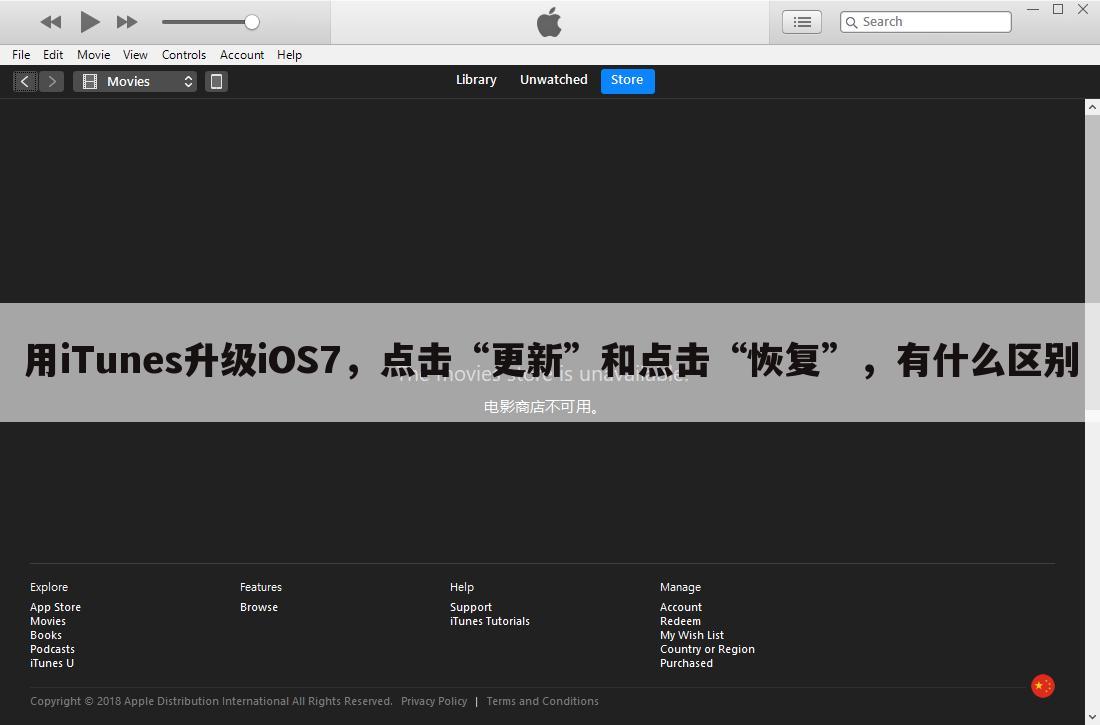Open the File menu

tap(21, 55)
